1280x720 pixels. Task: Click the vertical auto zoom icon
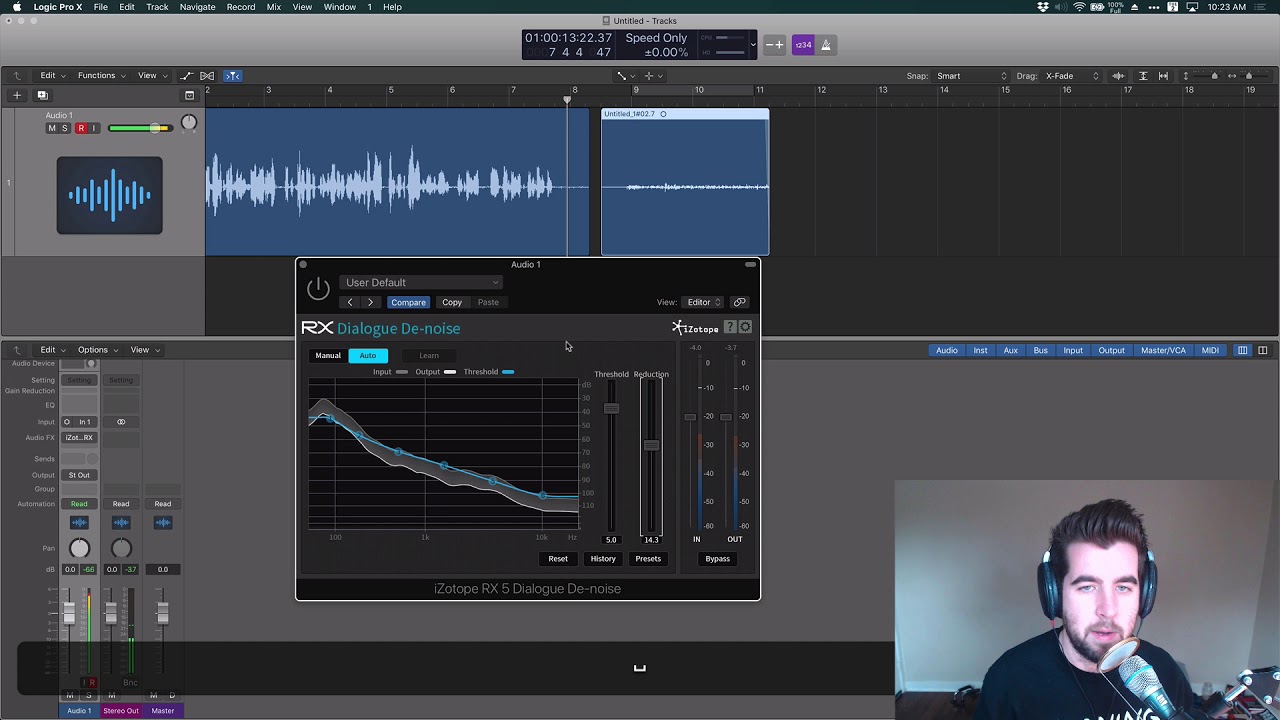coord(1143,76)
